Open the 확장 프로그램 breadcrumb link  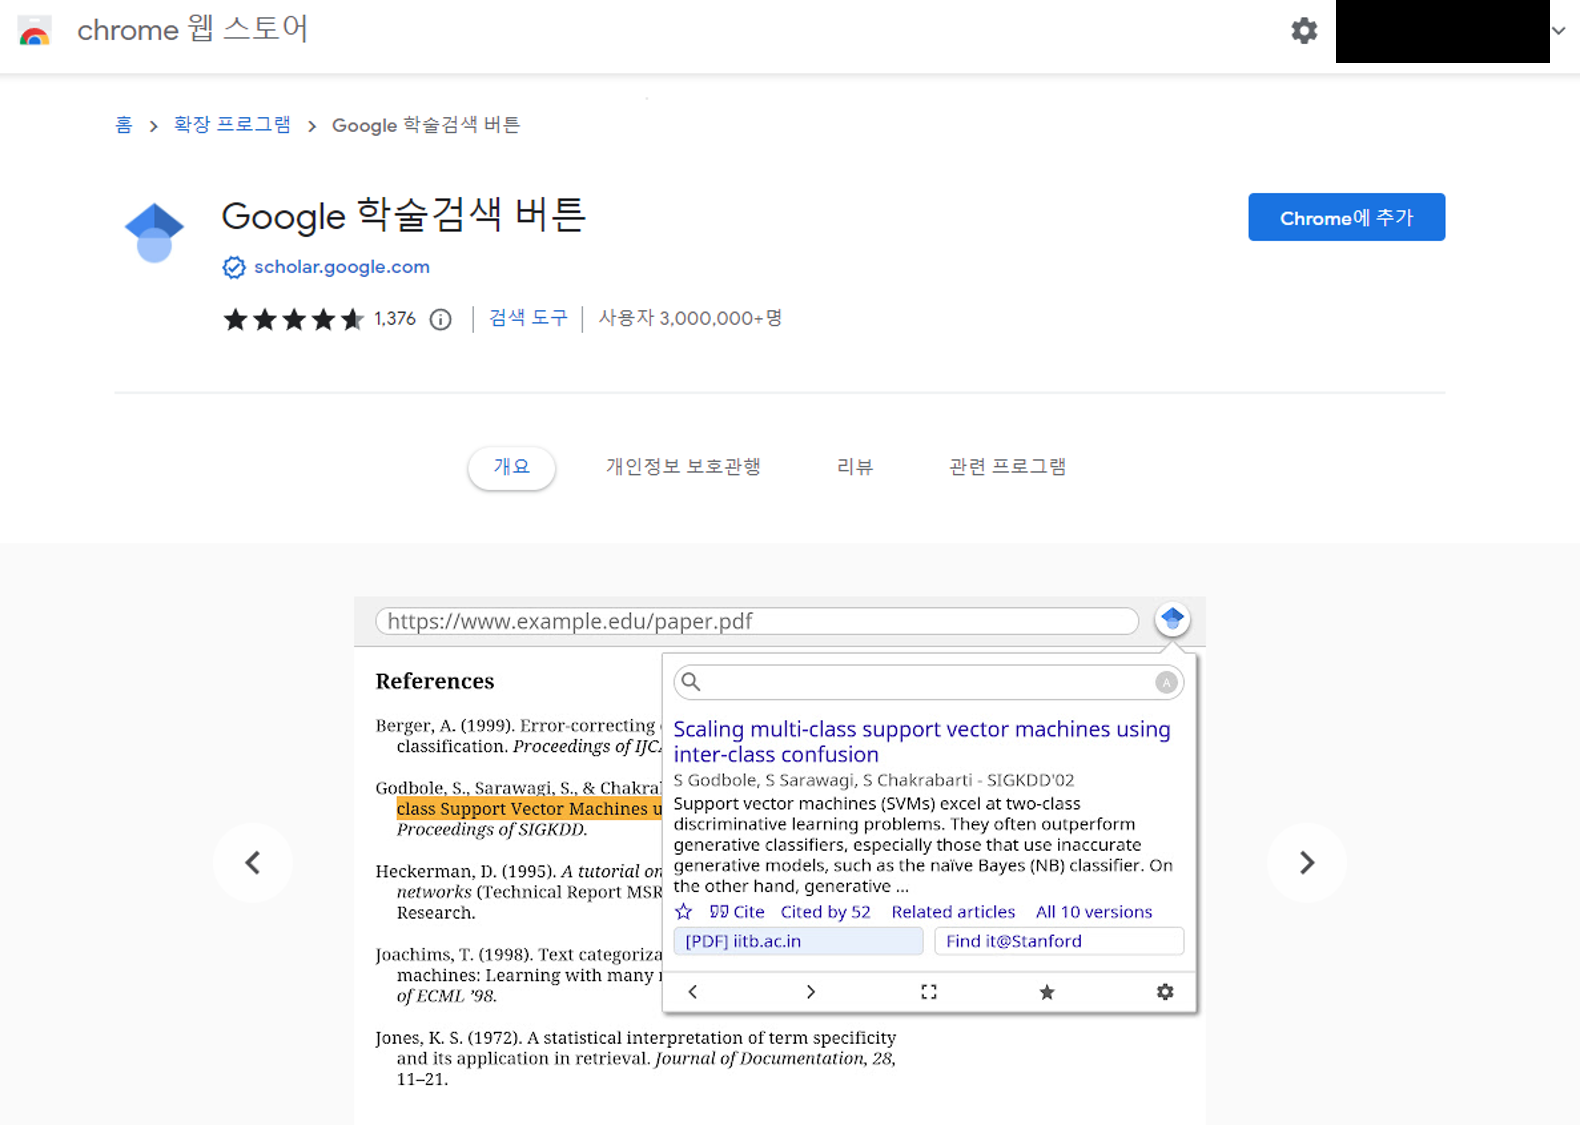232,125
